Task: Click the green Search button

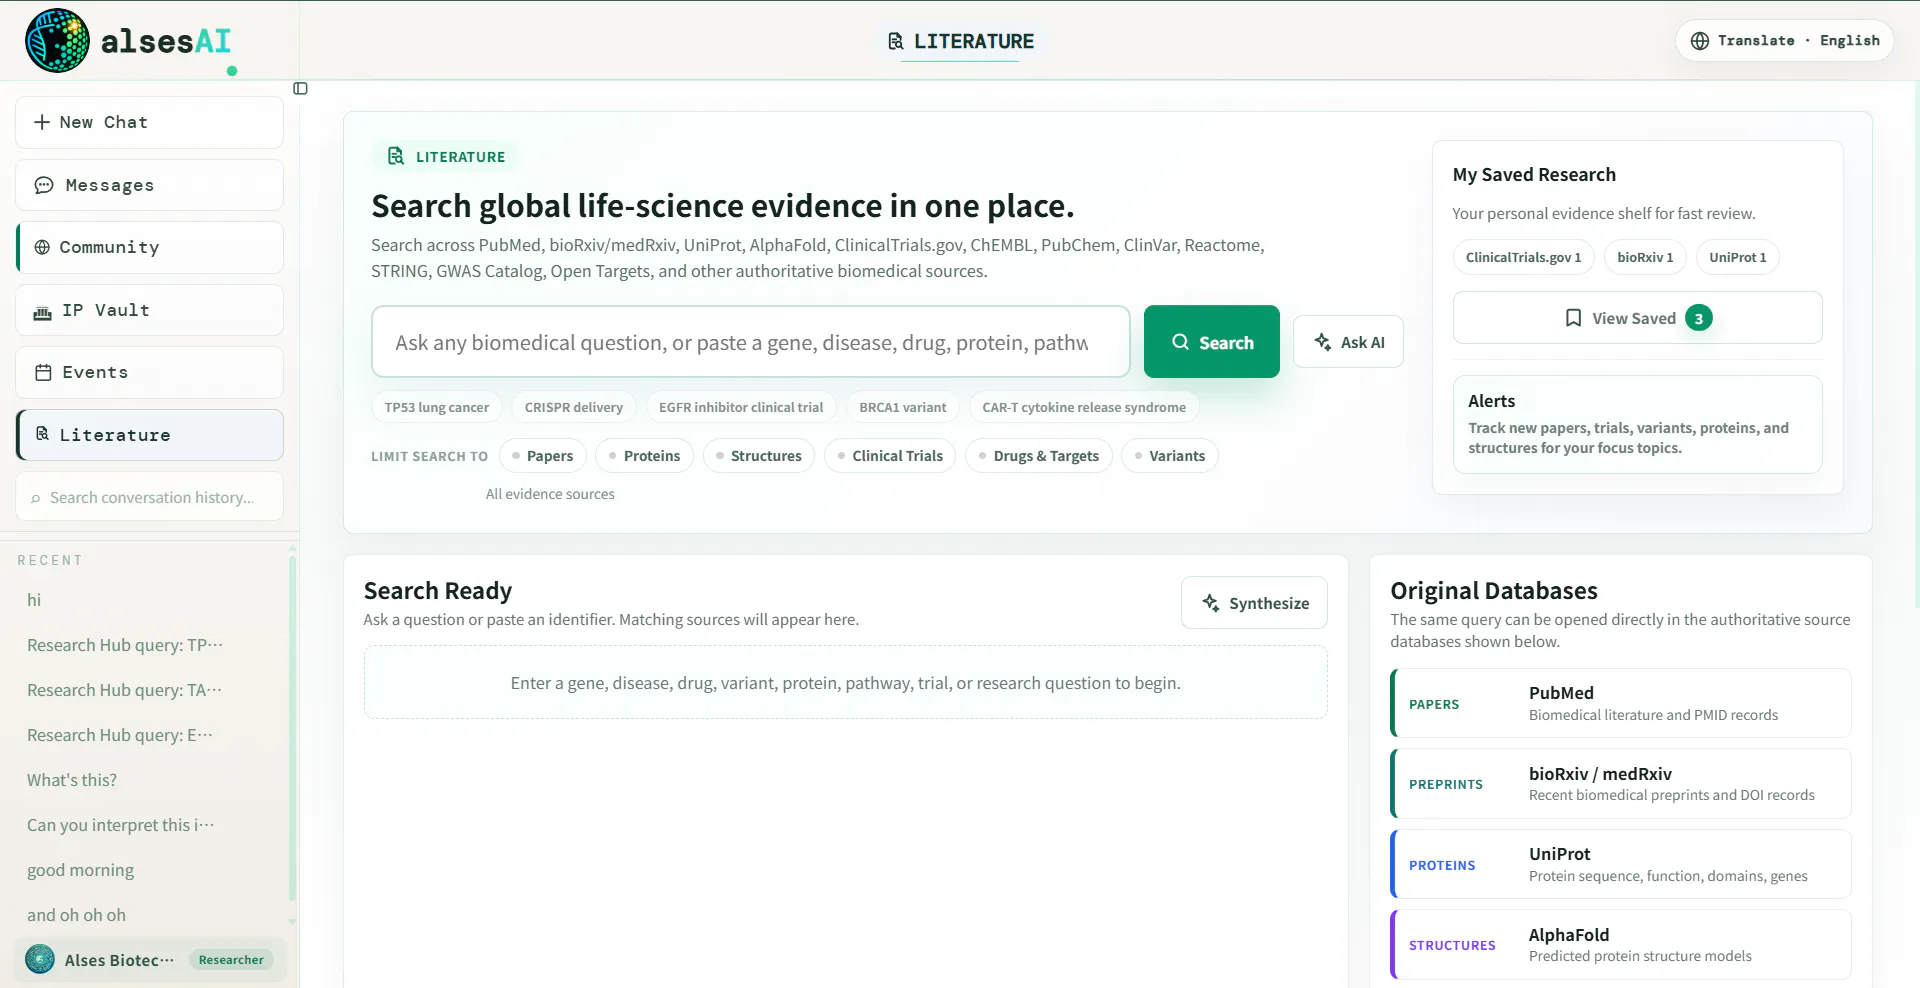Action: click(1212, 342)
